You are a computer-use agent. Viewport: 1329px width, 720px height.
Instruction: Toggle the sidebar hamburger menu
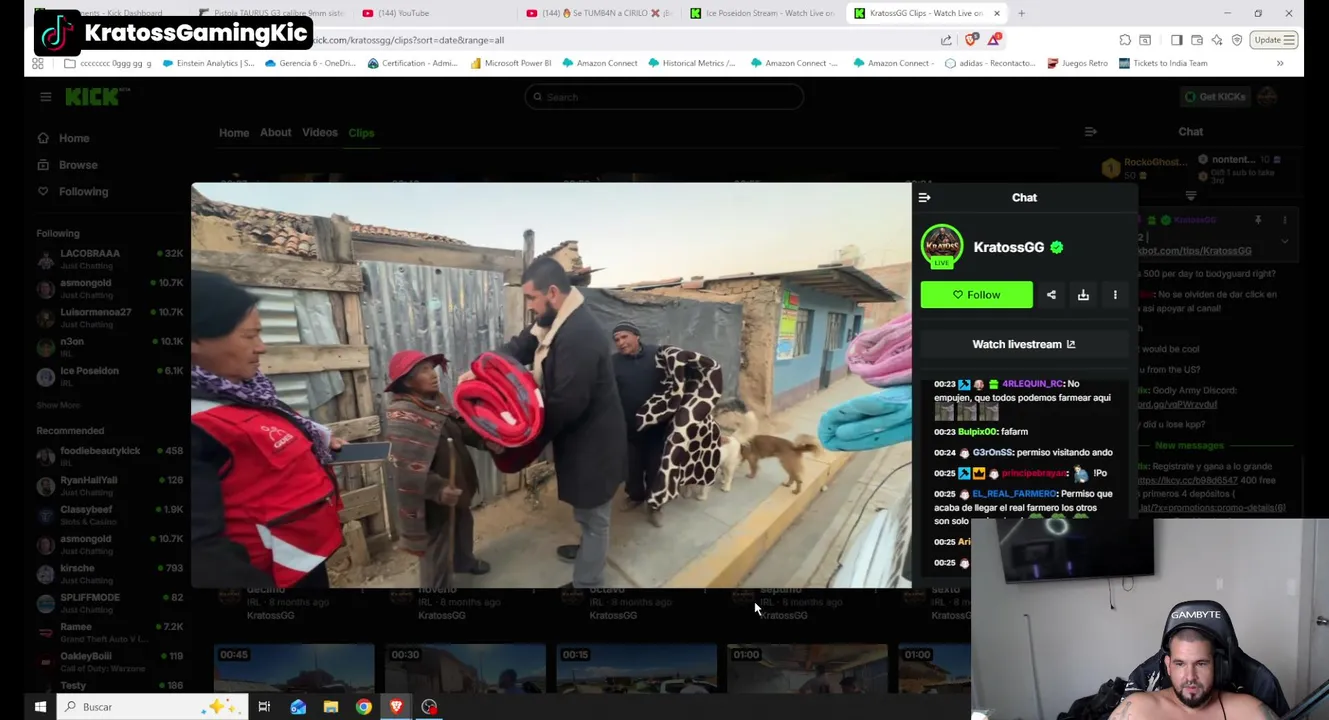(45, 97)
